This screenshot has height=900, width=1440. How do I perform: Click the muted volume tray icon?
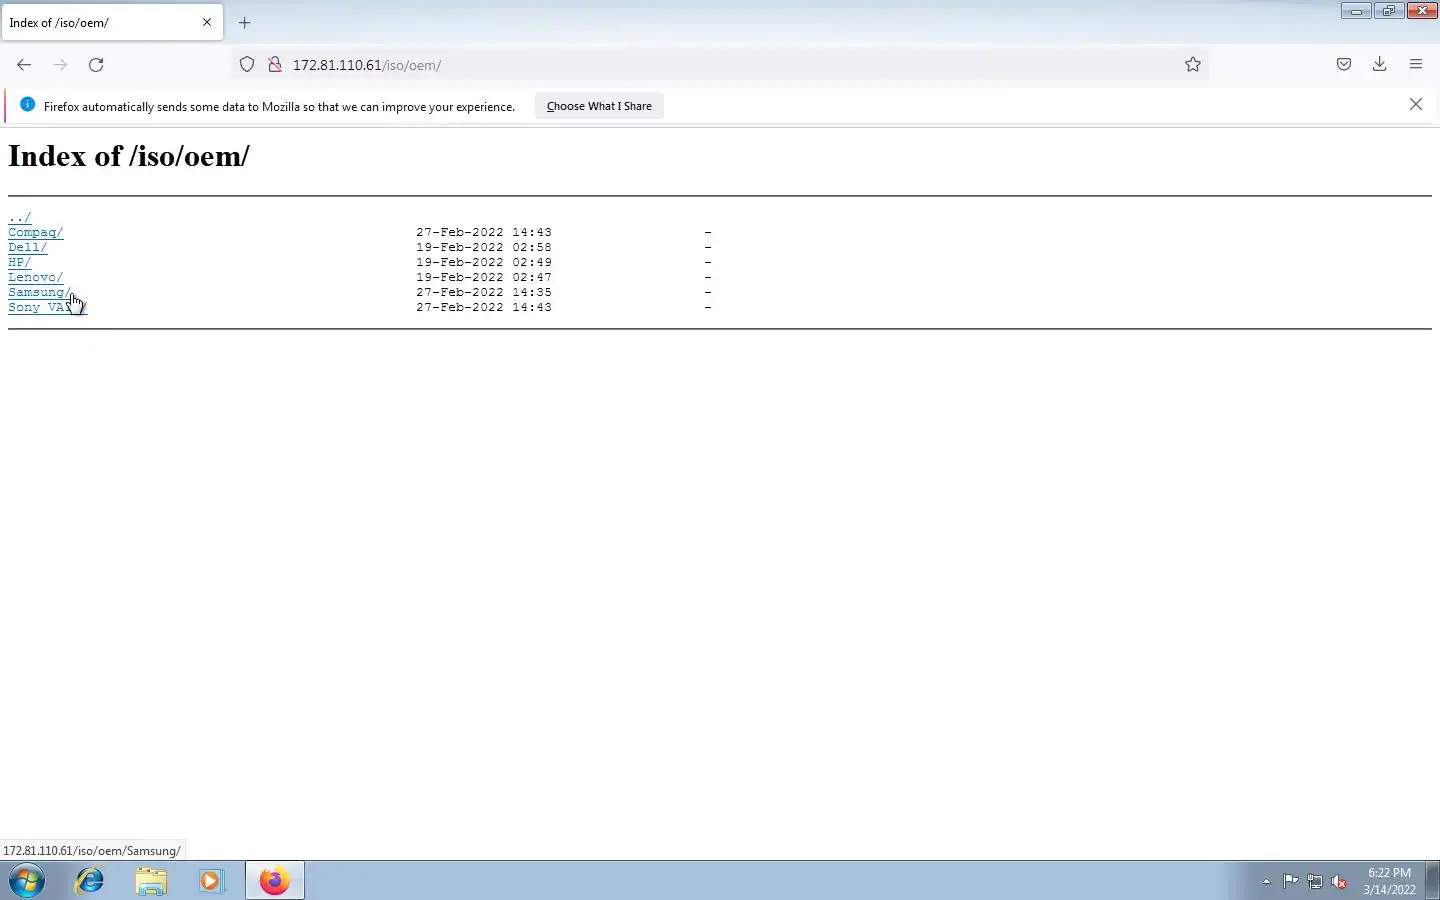[1339, 881]
